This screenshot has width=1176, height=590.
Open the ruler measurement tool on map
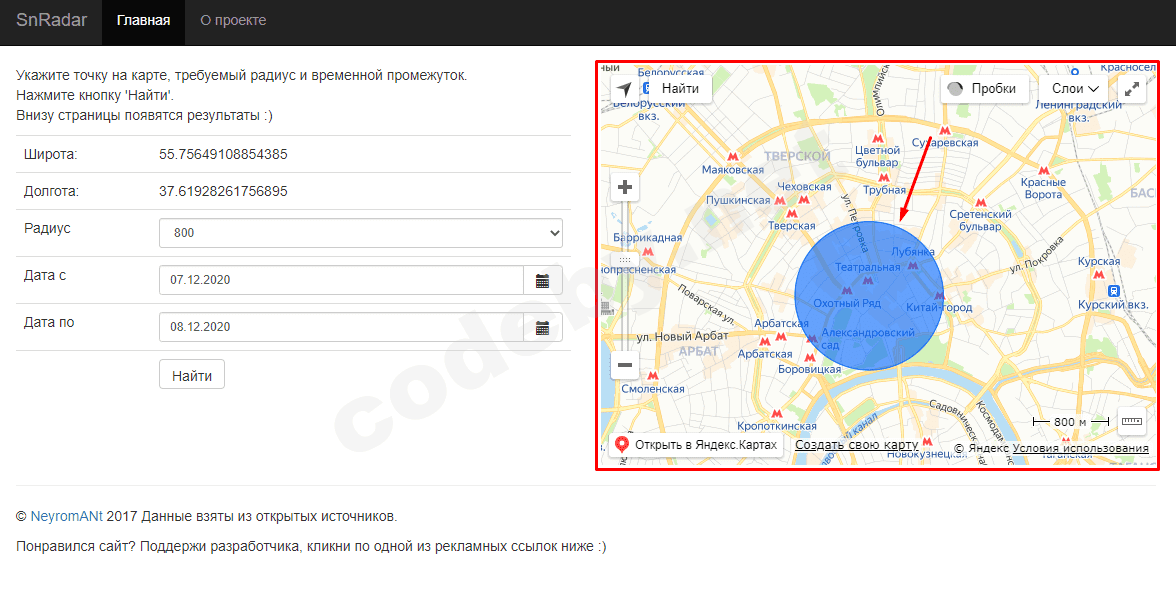click(1131, 421)
